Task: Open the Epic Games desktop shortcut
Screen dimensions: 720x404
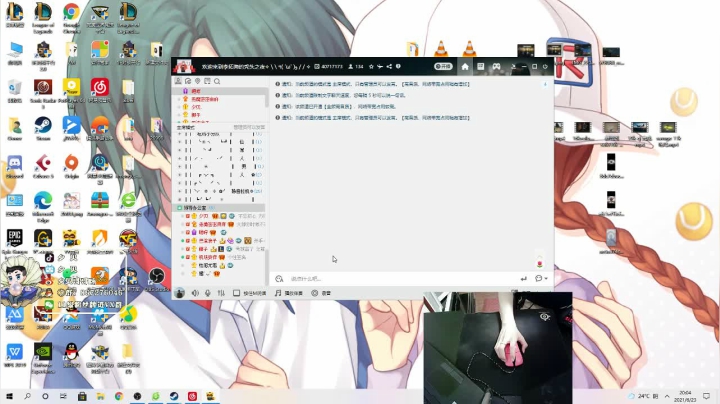Action: click(15, 241)
